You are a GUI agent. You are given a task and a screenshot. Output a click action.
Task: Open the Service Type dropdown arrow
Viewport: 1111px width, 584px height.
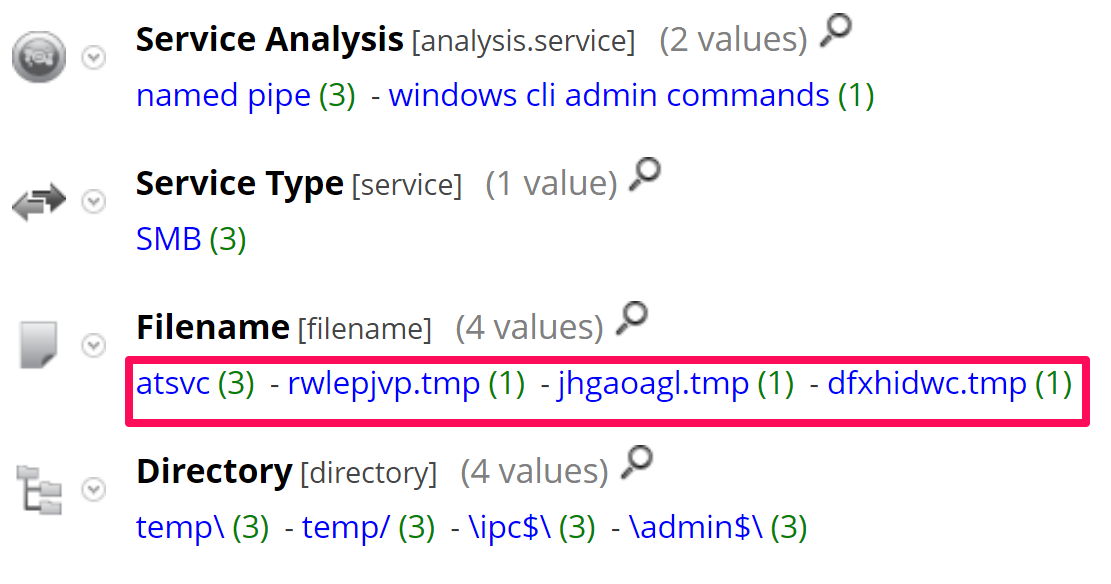(93, 202)
